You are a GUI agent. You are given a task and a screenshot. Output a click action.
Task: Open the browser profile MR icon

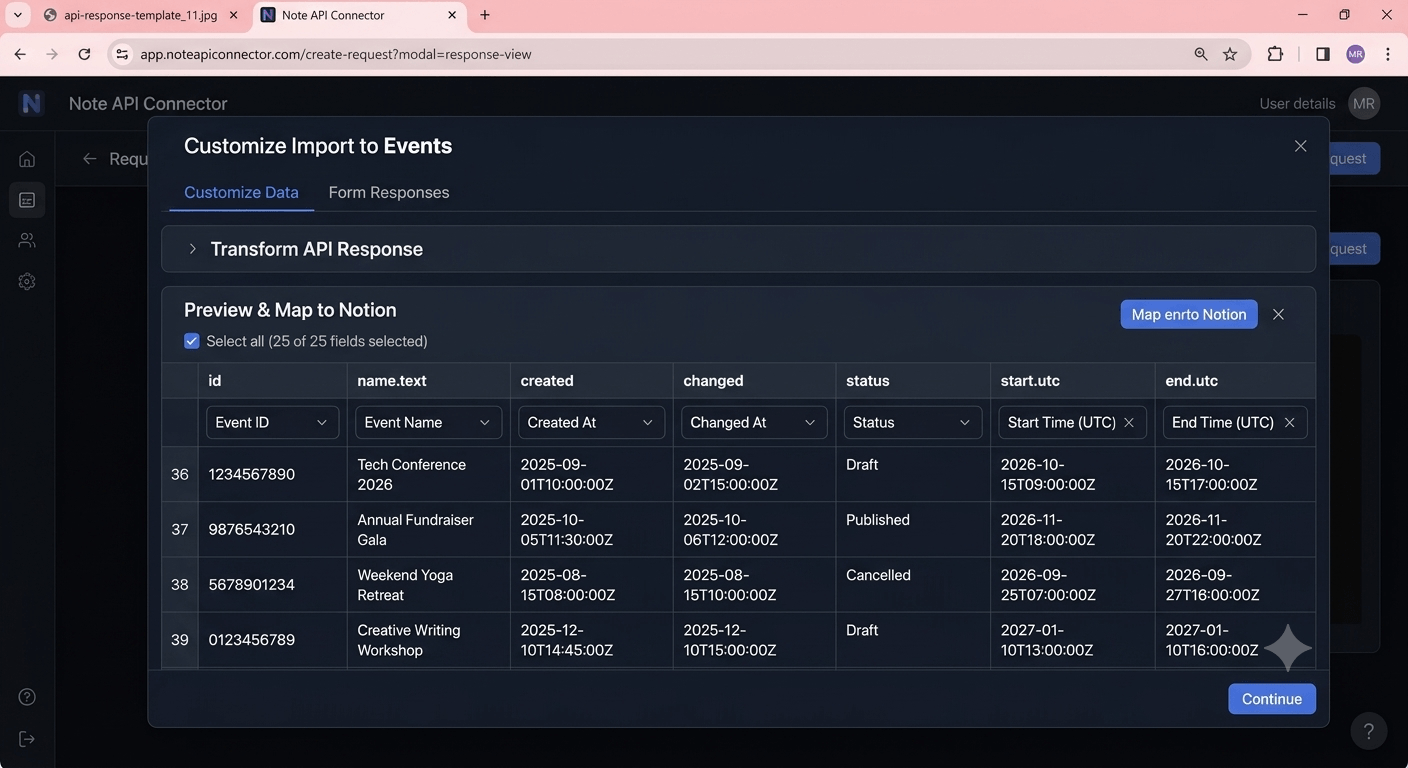1356,54
